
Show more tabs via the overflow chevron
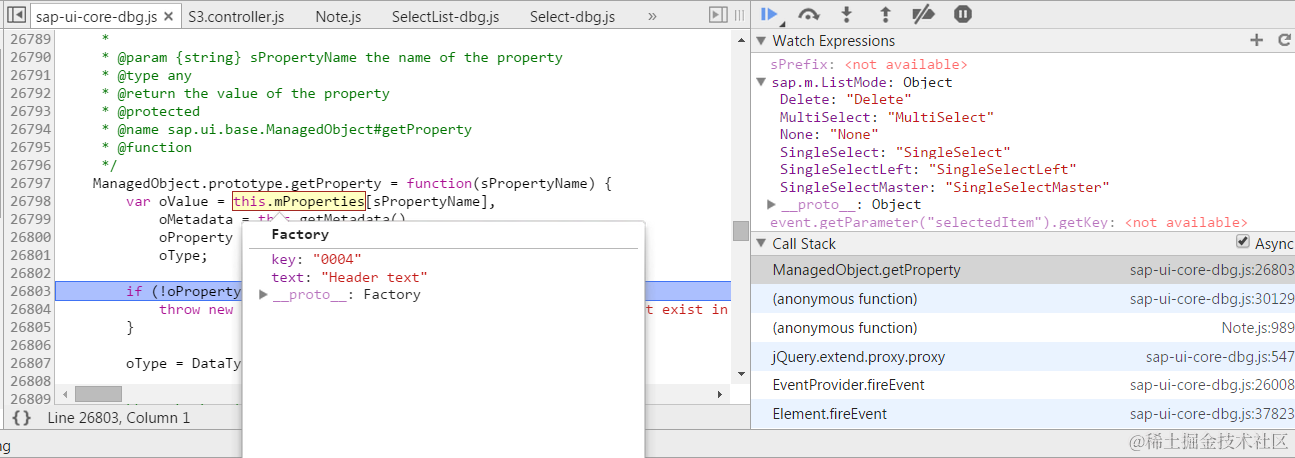pyautogui.click(x=652, y=17)
